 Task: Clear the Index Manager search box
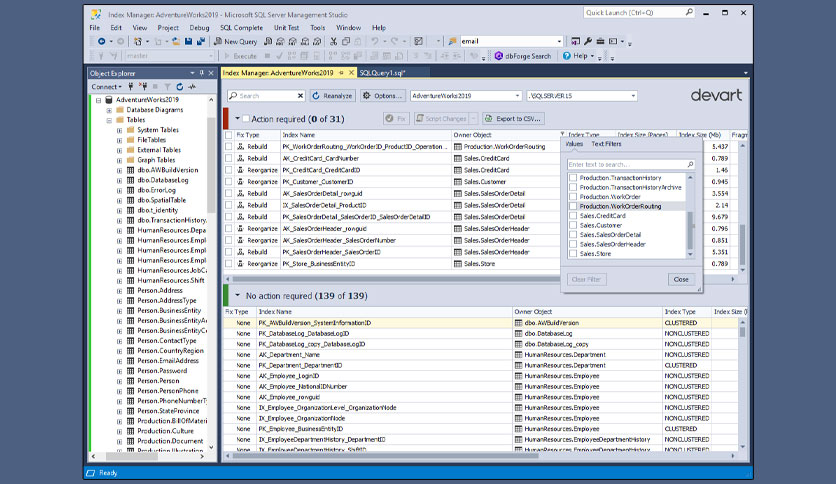click(x=300, y=96)
